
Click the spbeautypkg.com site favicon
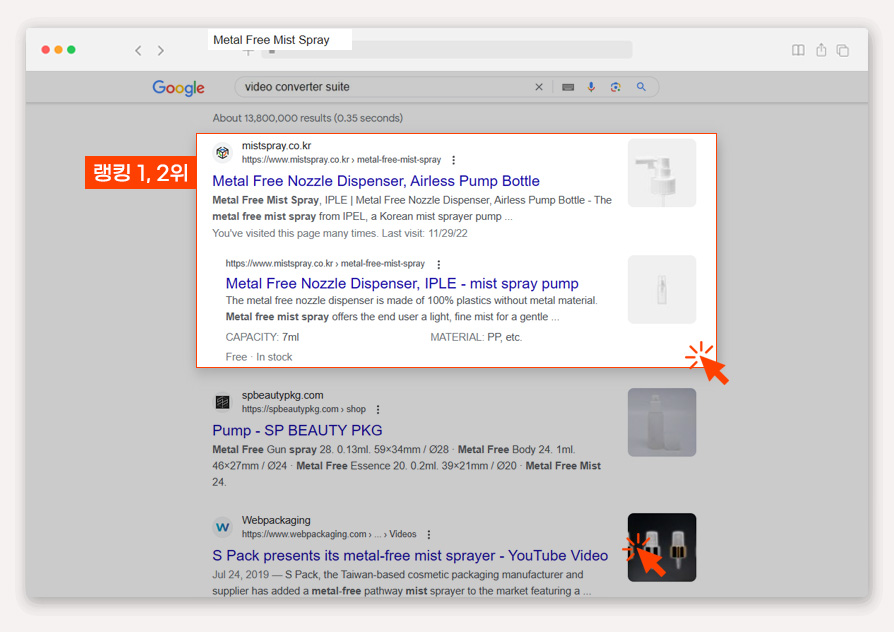222,402
